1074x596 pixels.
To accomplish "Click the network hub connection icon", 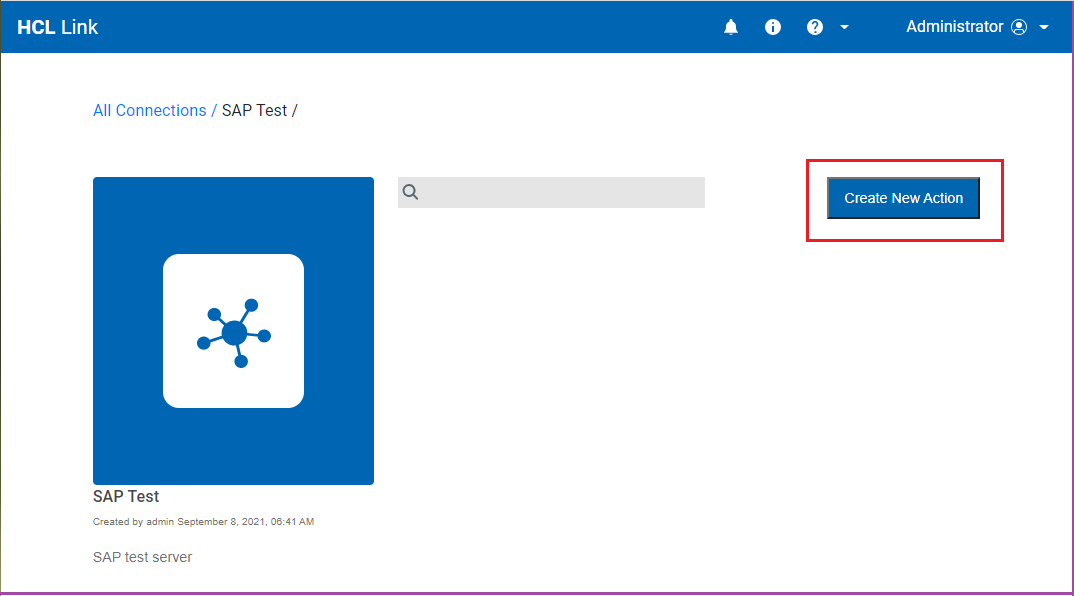I will 234,333.
